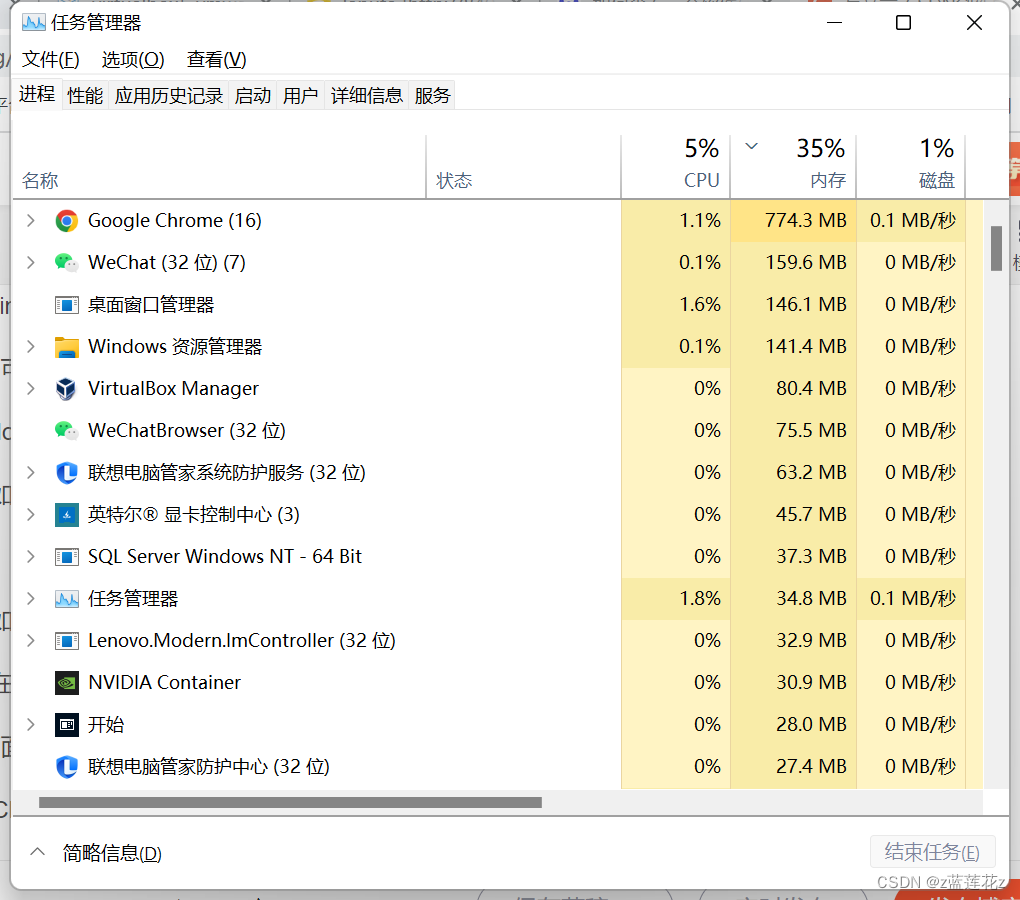
Task: Click the 联想电脑管家防护中心 shield icon
Action: (66, 767)
